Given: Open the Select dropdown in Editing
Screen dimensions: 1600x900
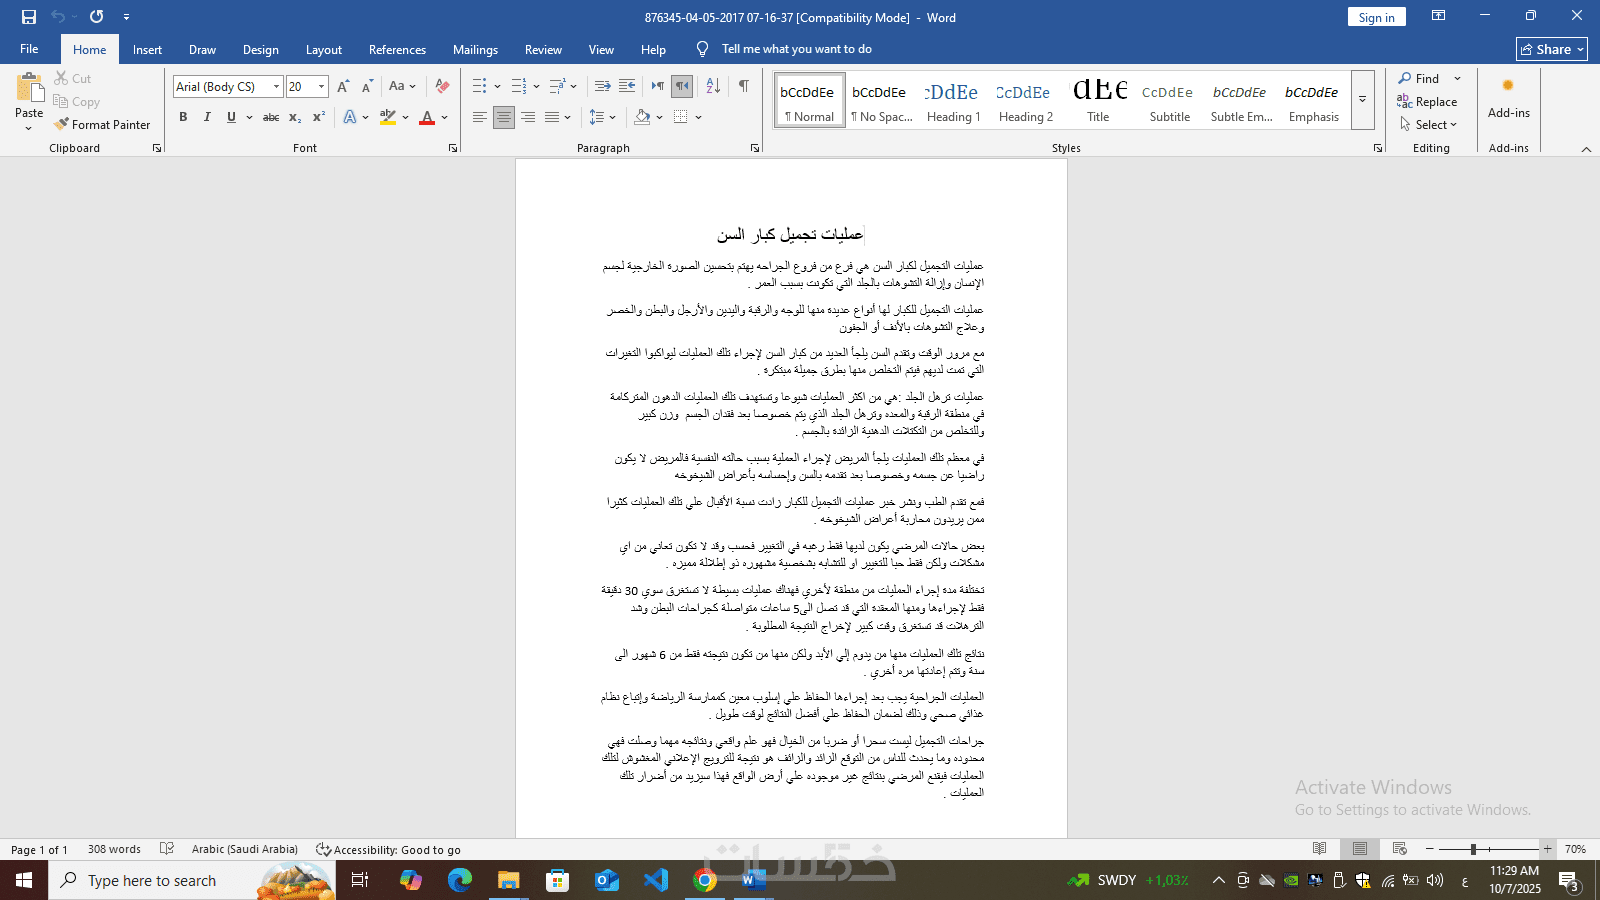Looking at the screenshot, I should tap(1429, 125).
